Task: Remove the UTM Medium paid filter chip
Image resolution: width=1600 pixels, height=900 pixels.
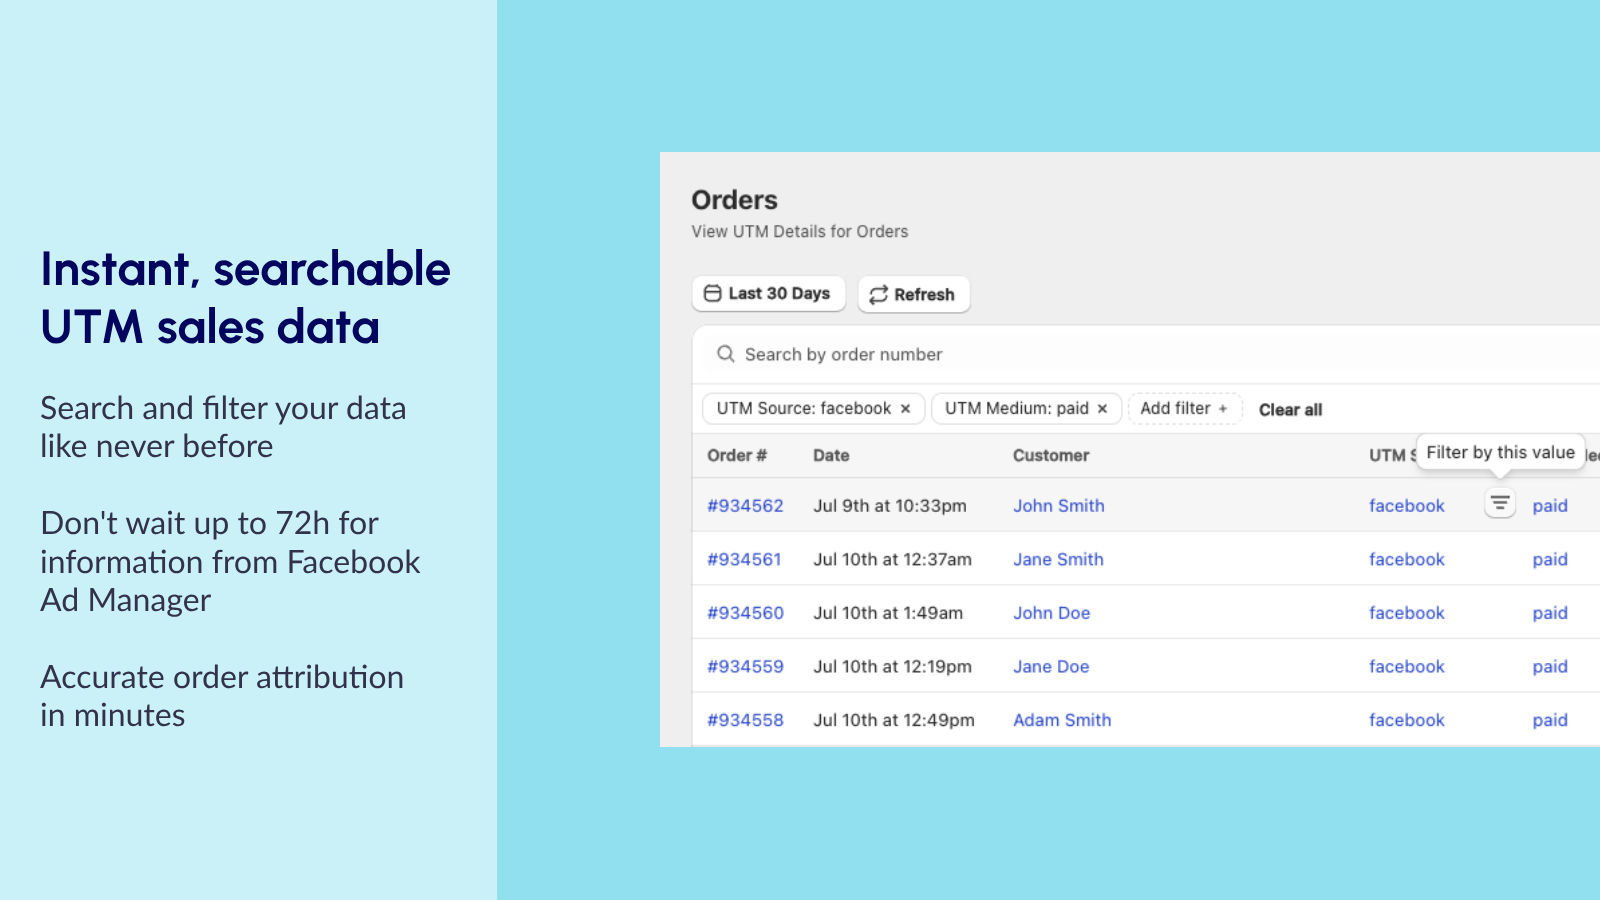Action: [1100, 408]
